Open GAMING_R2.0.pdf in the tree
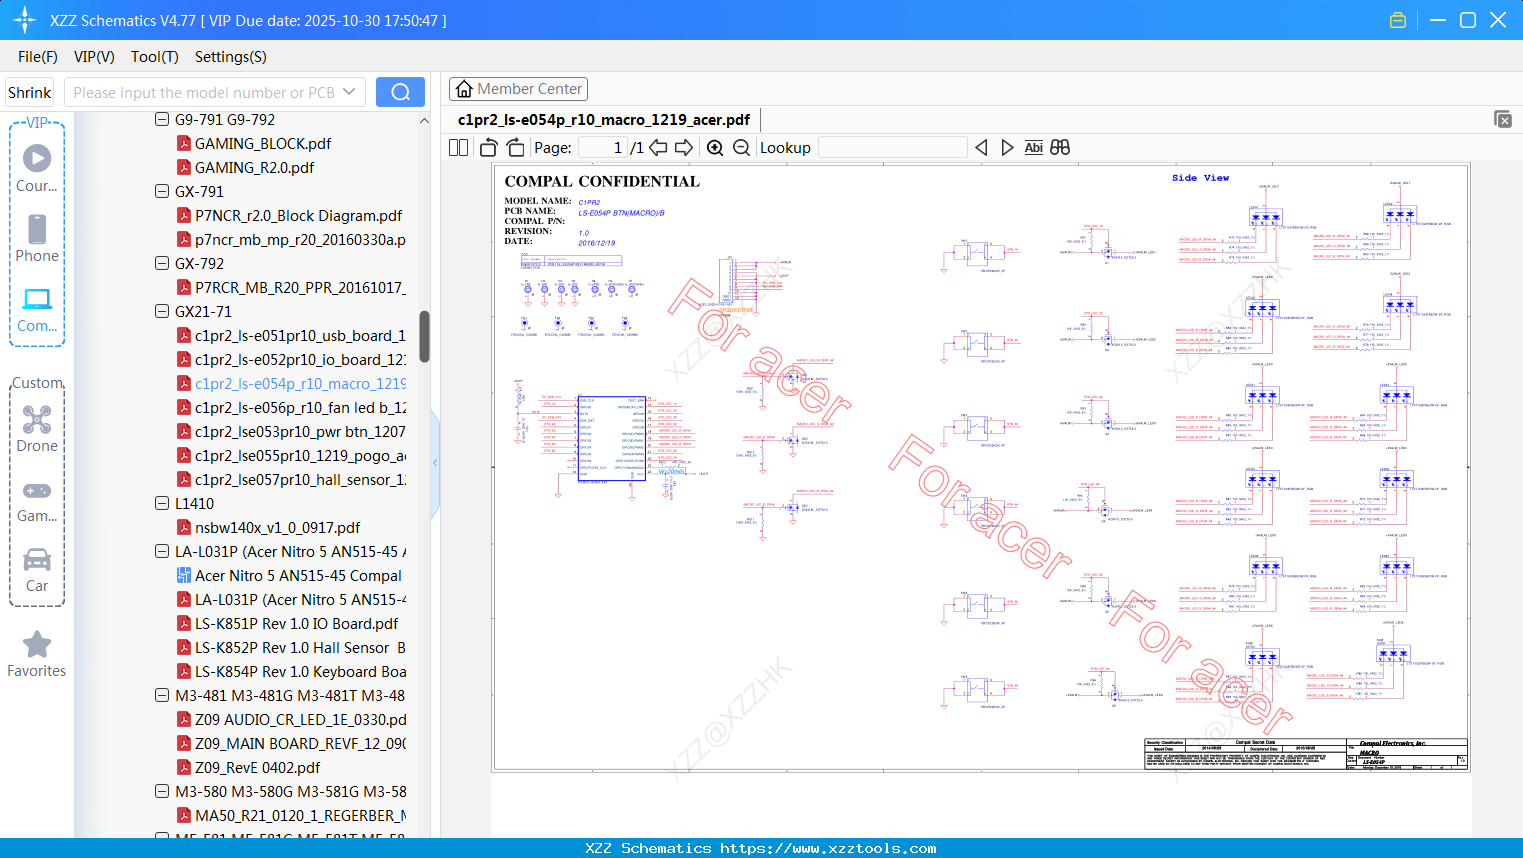 coord(254,167)
